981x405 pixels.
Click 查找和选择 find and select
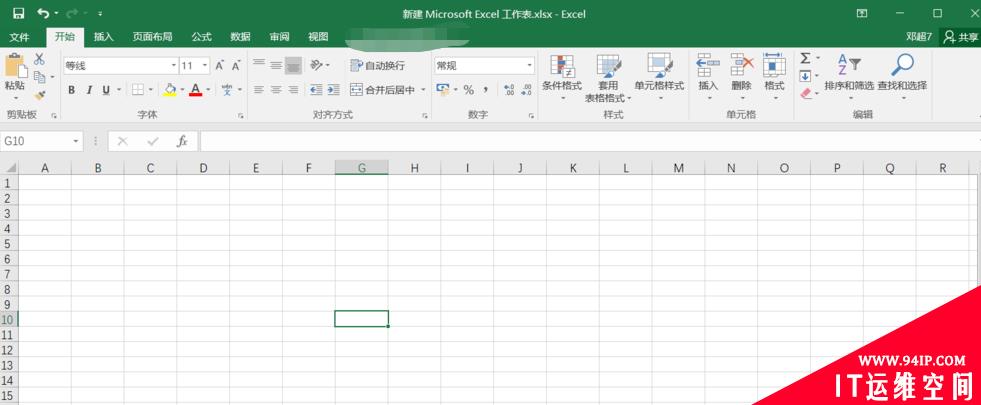902,77
